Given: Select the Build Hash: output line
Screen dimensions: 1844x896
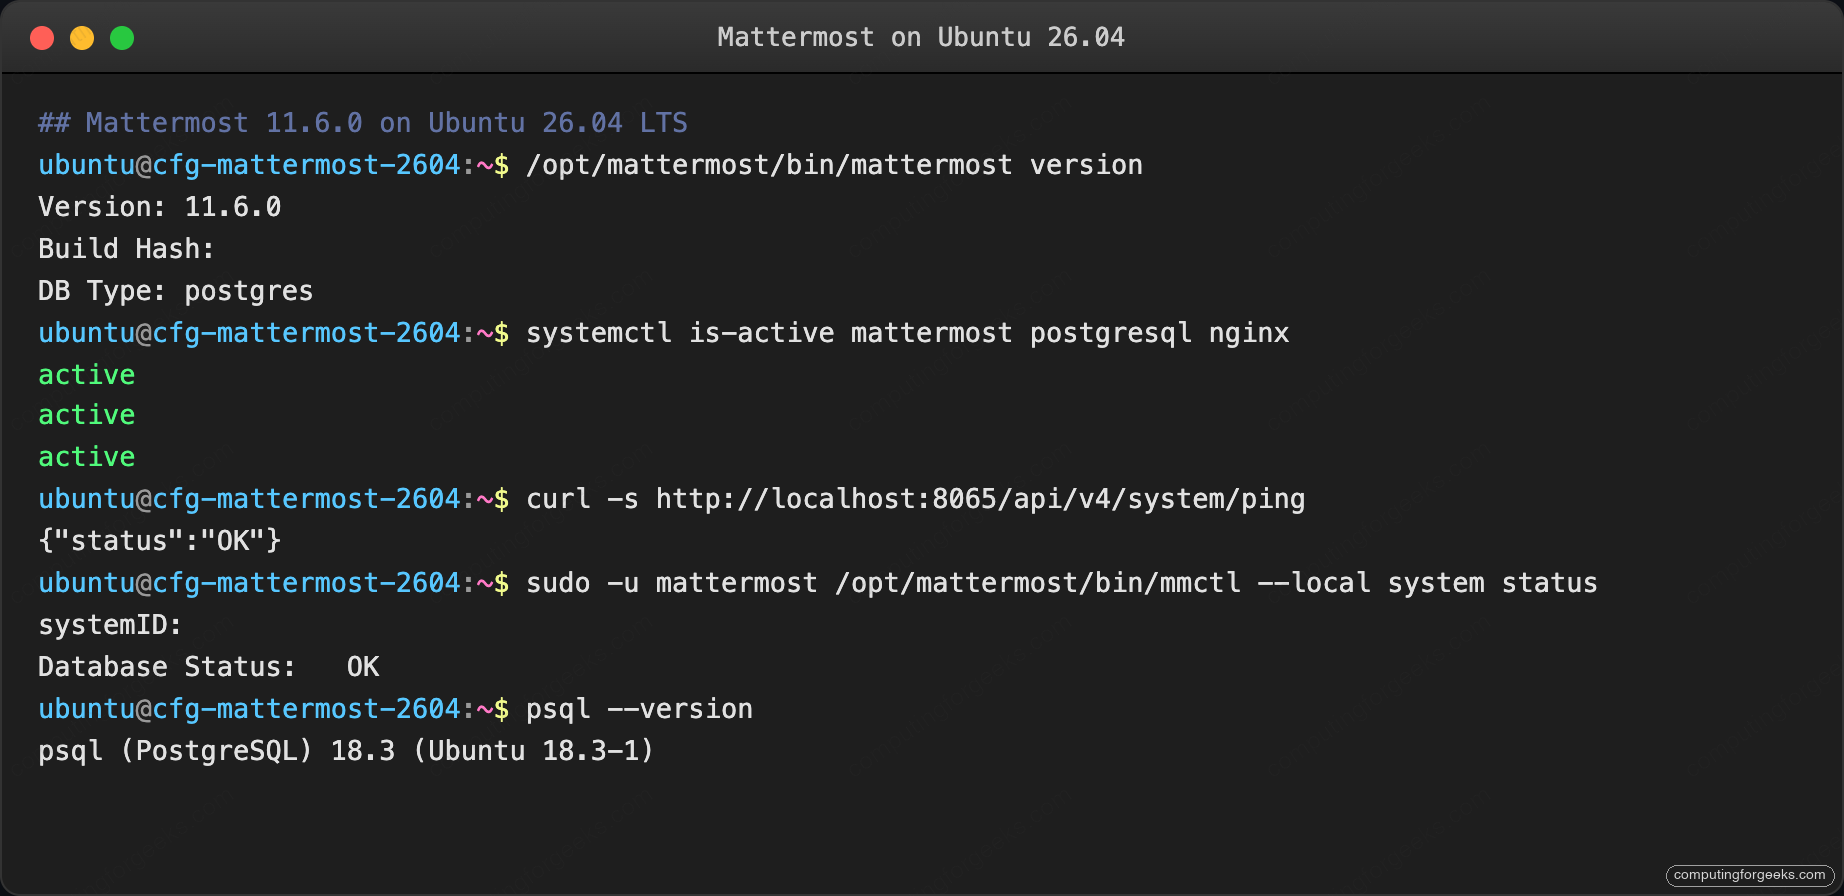Looking at the screenshot, I should [x=126, y=249].
